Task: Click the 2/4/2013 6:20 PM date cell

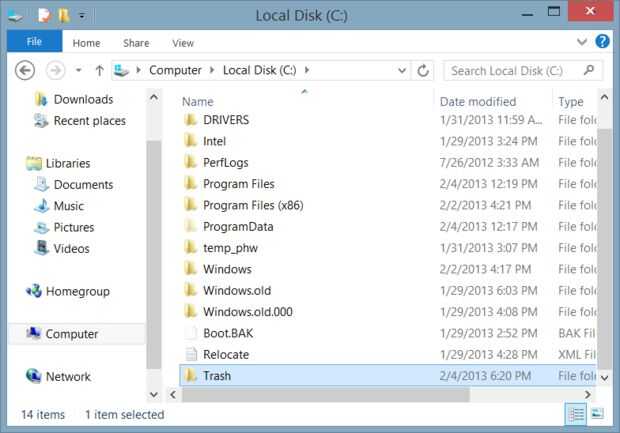Action: tap(485, 376)
